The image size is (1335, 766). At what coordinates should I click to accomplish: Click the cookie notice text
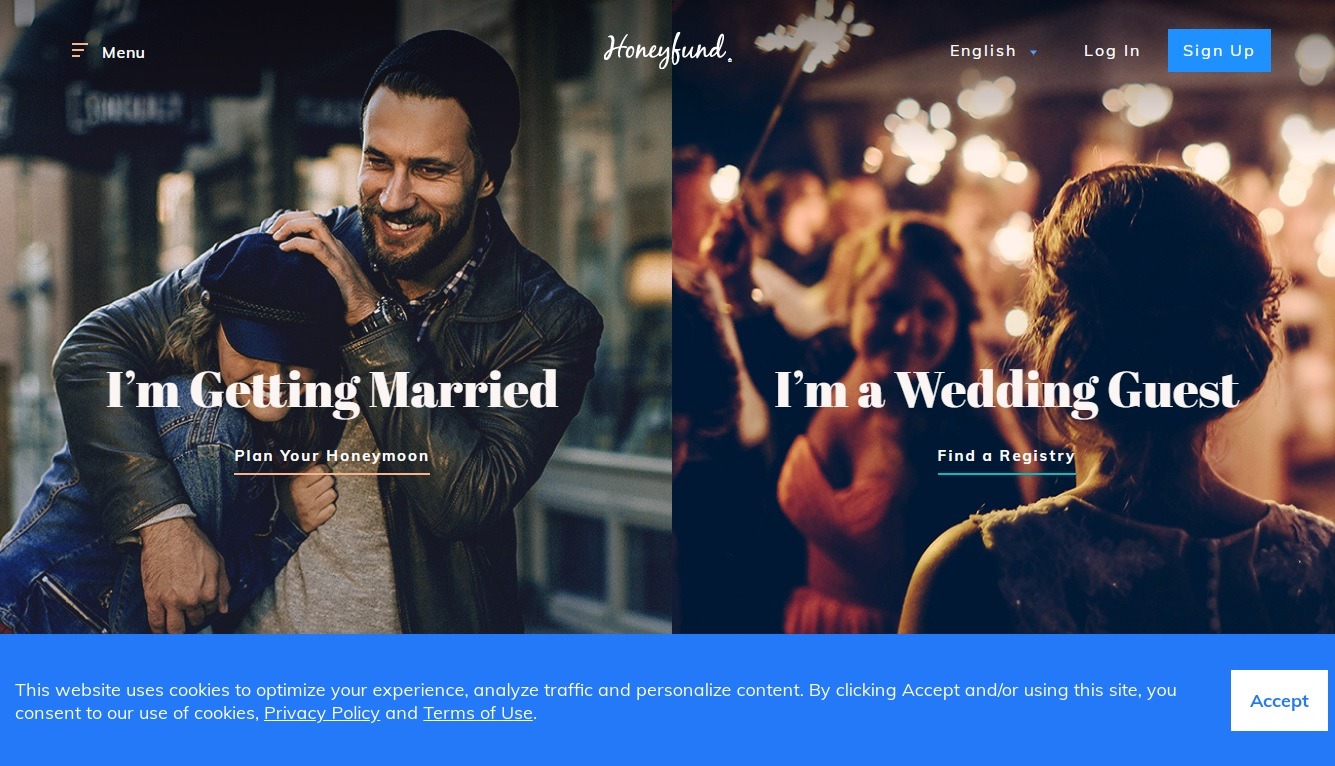click(x=596, y=701)
